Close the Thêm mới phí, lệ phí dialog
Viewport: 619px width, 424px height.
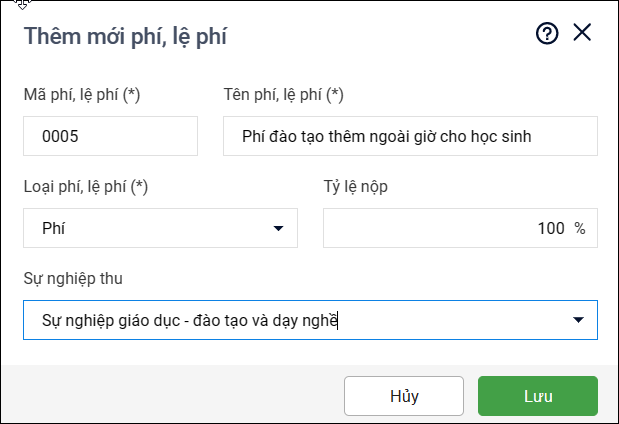(582, 33)
